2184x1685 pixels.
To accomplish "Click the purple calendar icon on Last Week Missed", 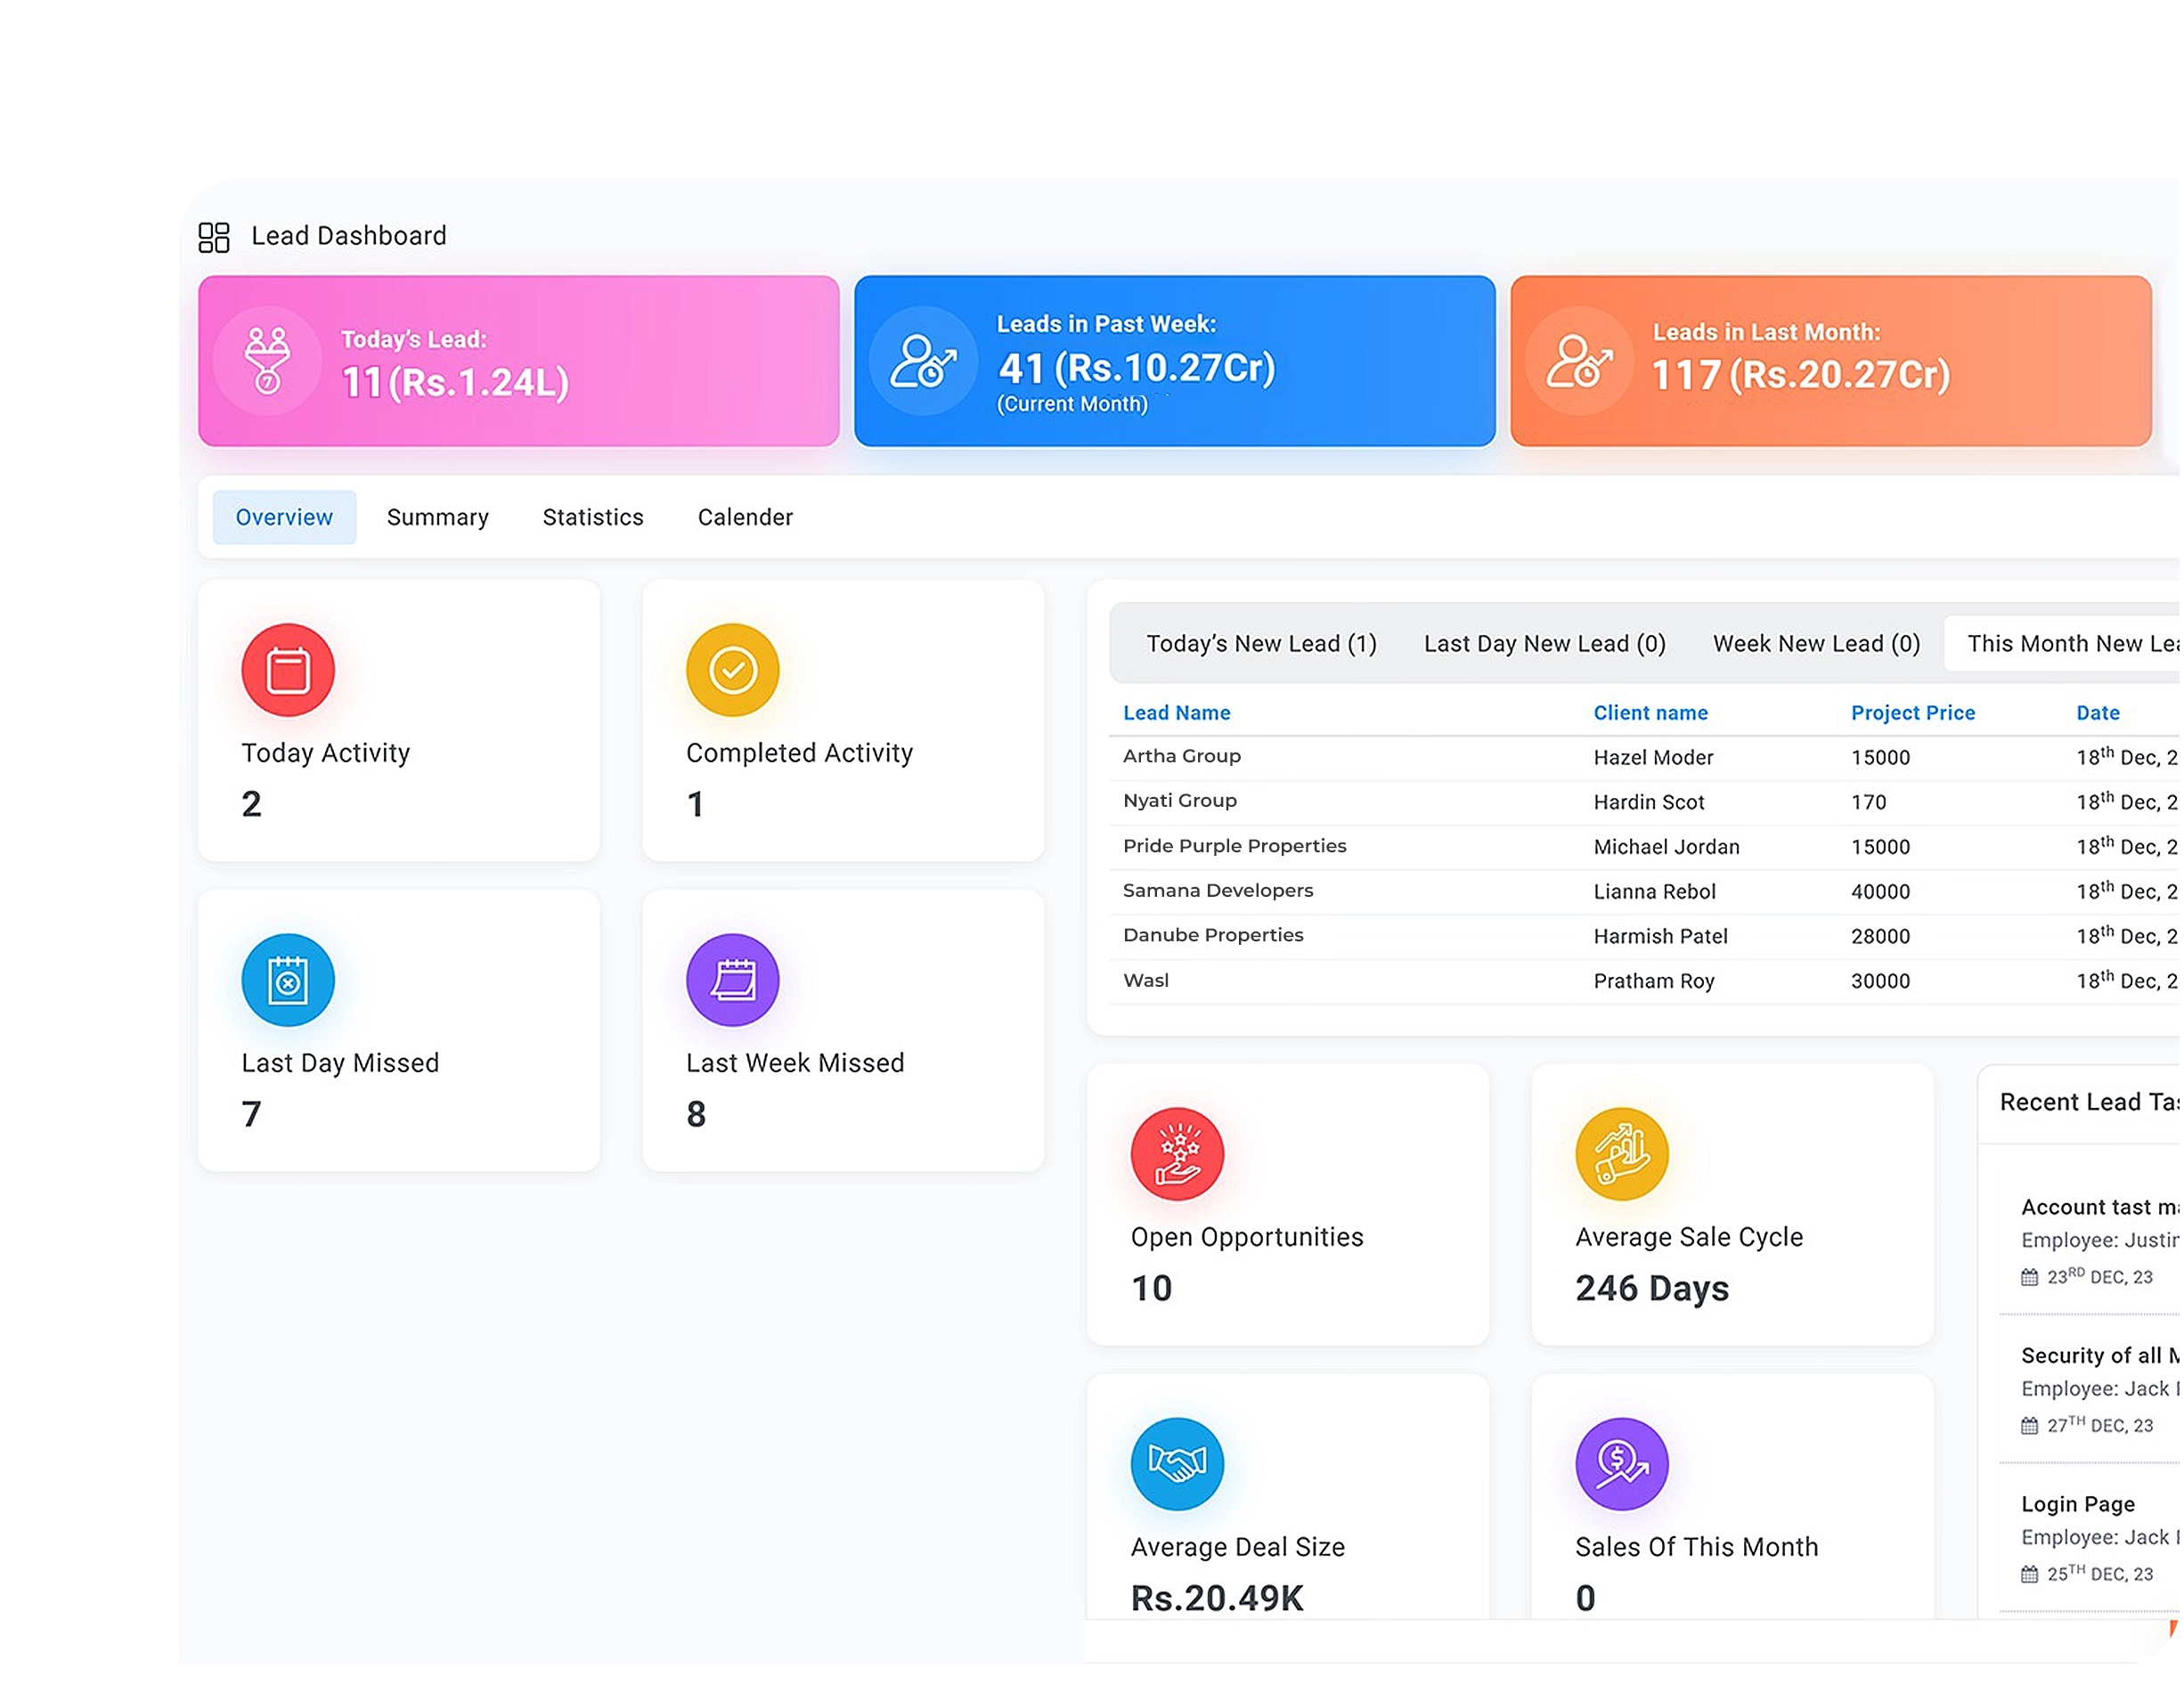I will pyautogui.click(x=732, y=980).
